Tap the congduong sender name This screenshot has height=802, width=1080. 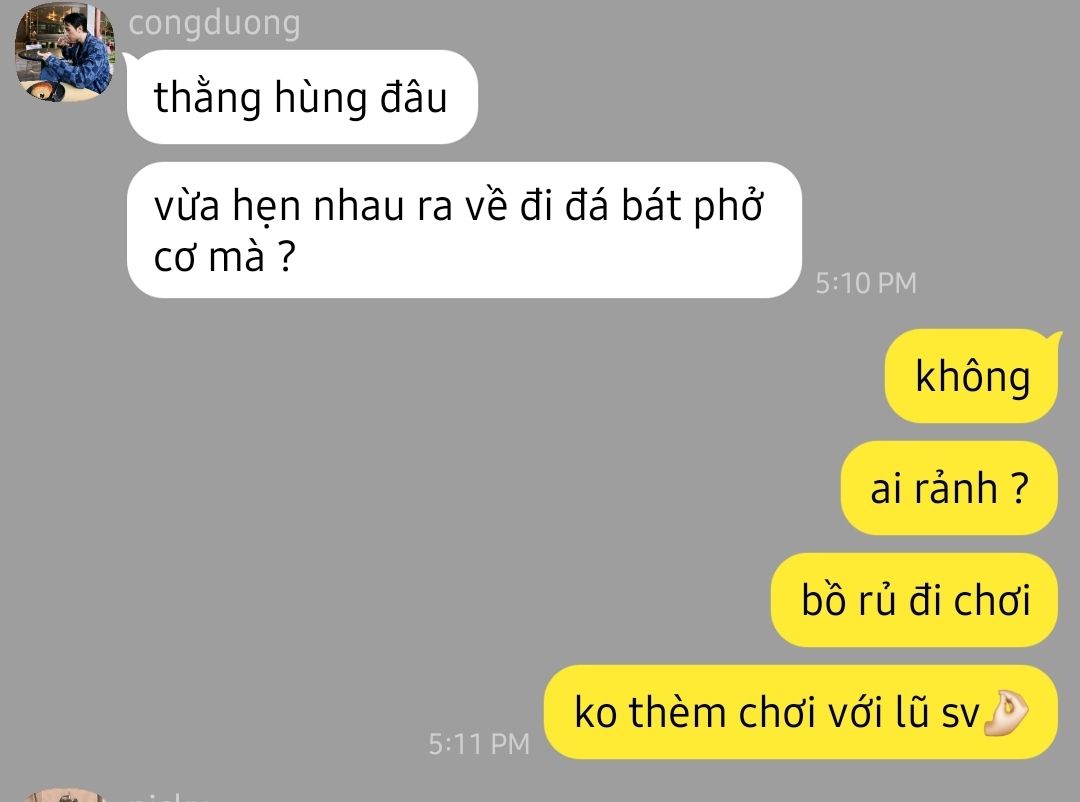tap(214, 23)
